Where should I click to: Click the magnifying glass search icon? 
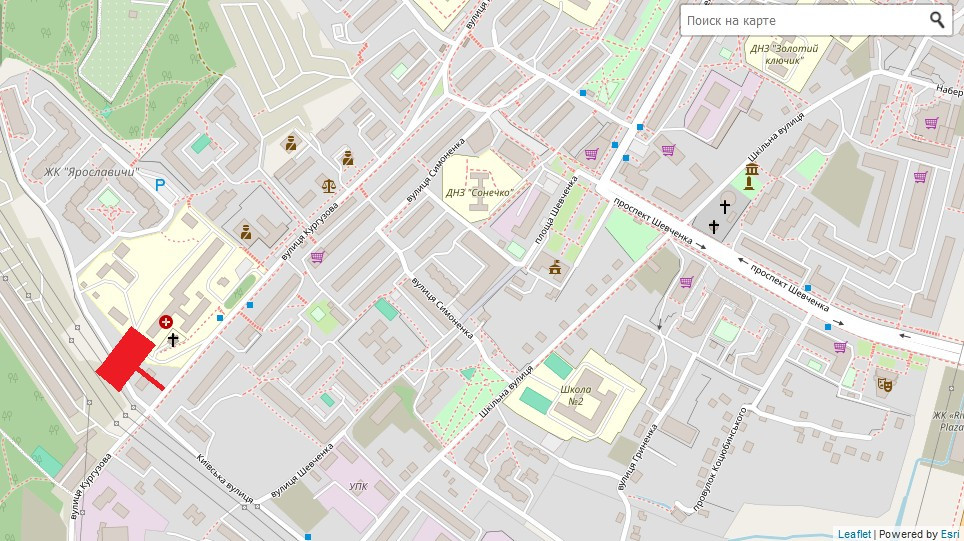pos(937,20)
